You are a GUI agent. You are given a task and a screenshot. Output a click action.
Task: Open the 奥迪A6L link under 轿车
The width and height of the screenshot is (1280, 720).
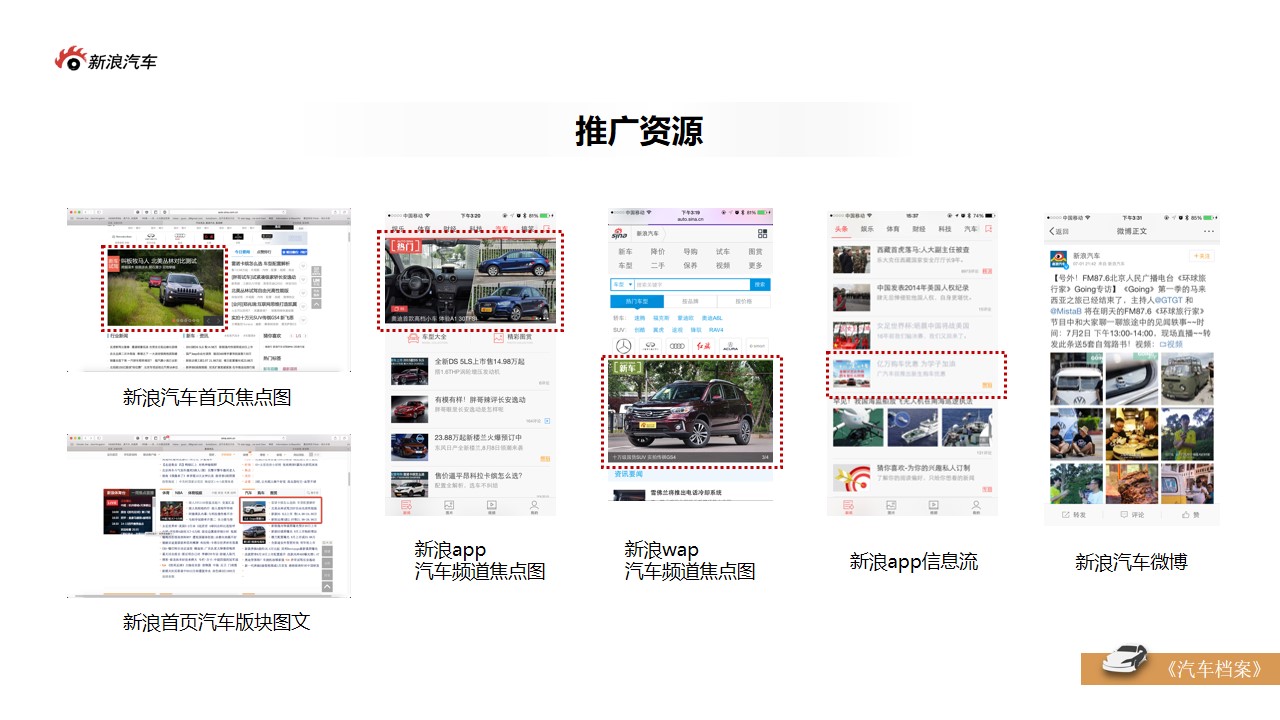pyautogui.click(x=712, y=318)
